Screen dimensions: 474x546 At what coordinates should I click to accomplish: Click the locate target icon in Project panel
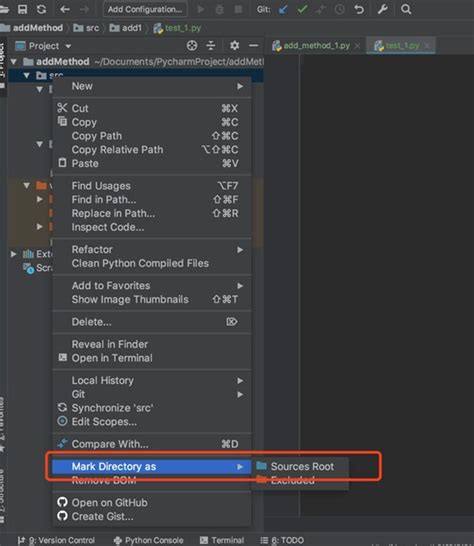point(192,46)
